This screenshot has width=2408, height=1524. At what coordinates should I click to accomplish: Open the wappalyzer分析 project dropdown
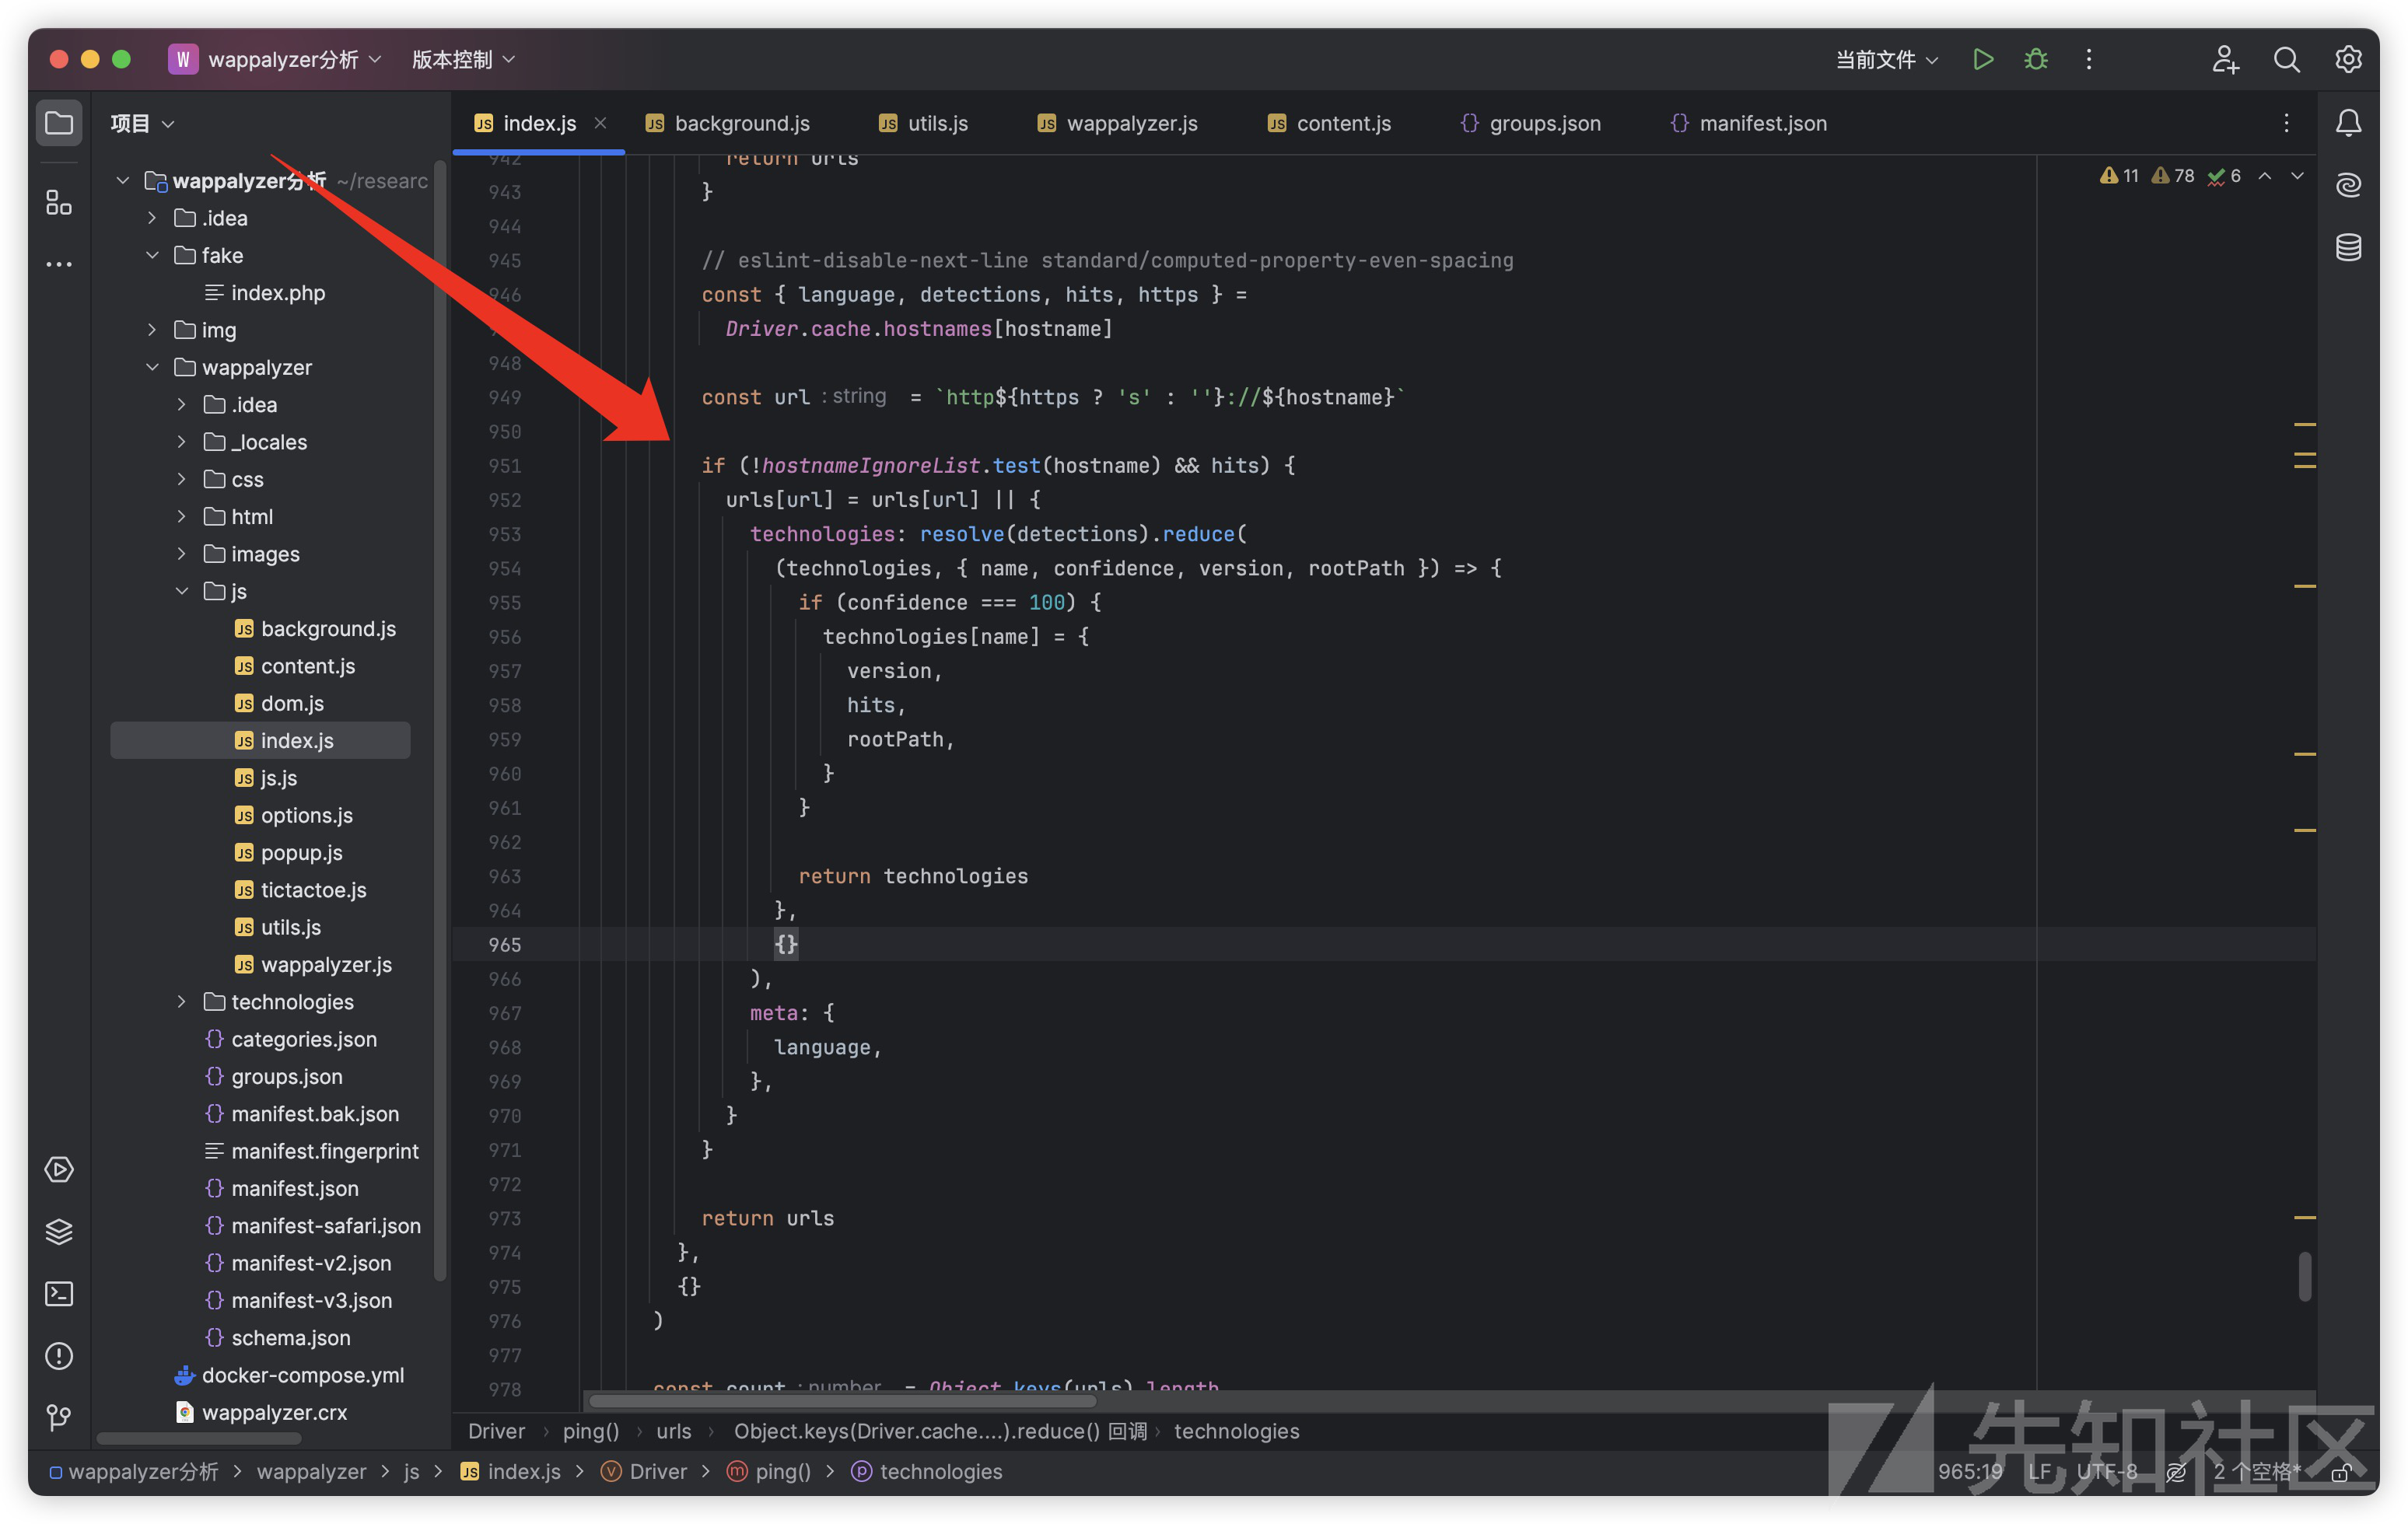(x=276, y=60)
